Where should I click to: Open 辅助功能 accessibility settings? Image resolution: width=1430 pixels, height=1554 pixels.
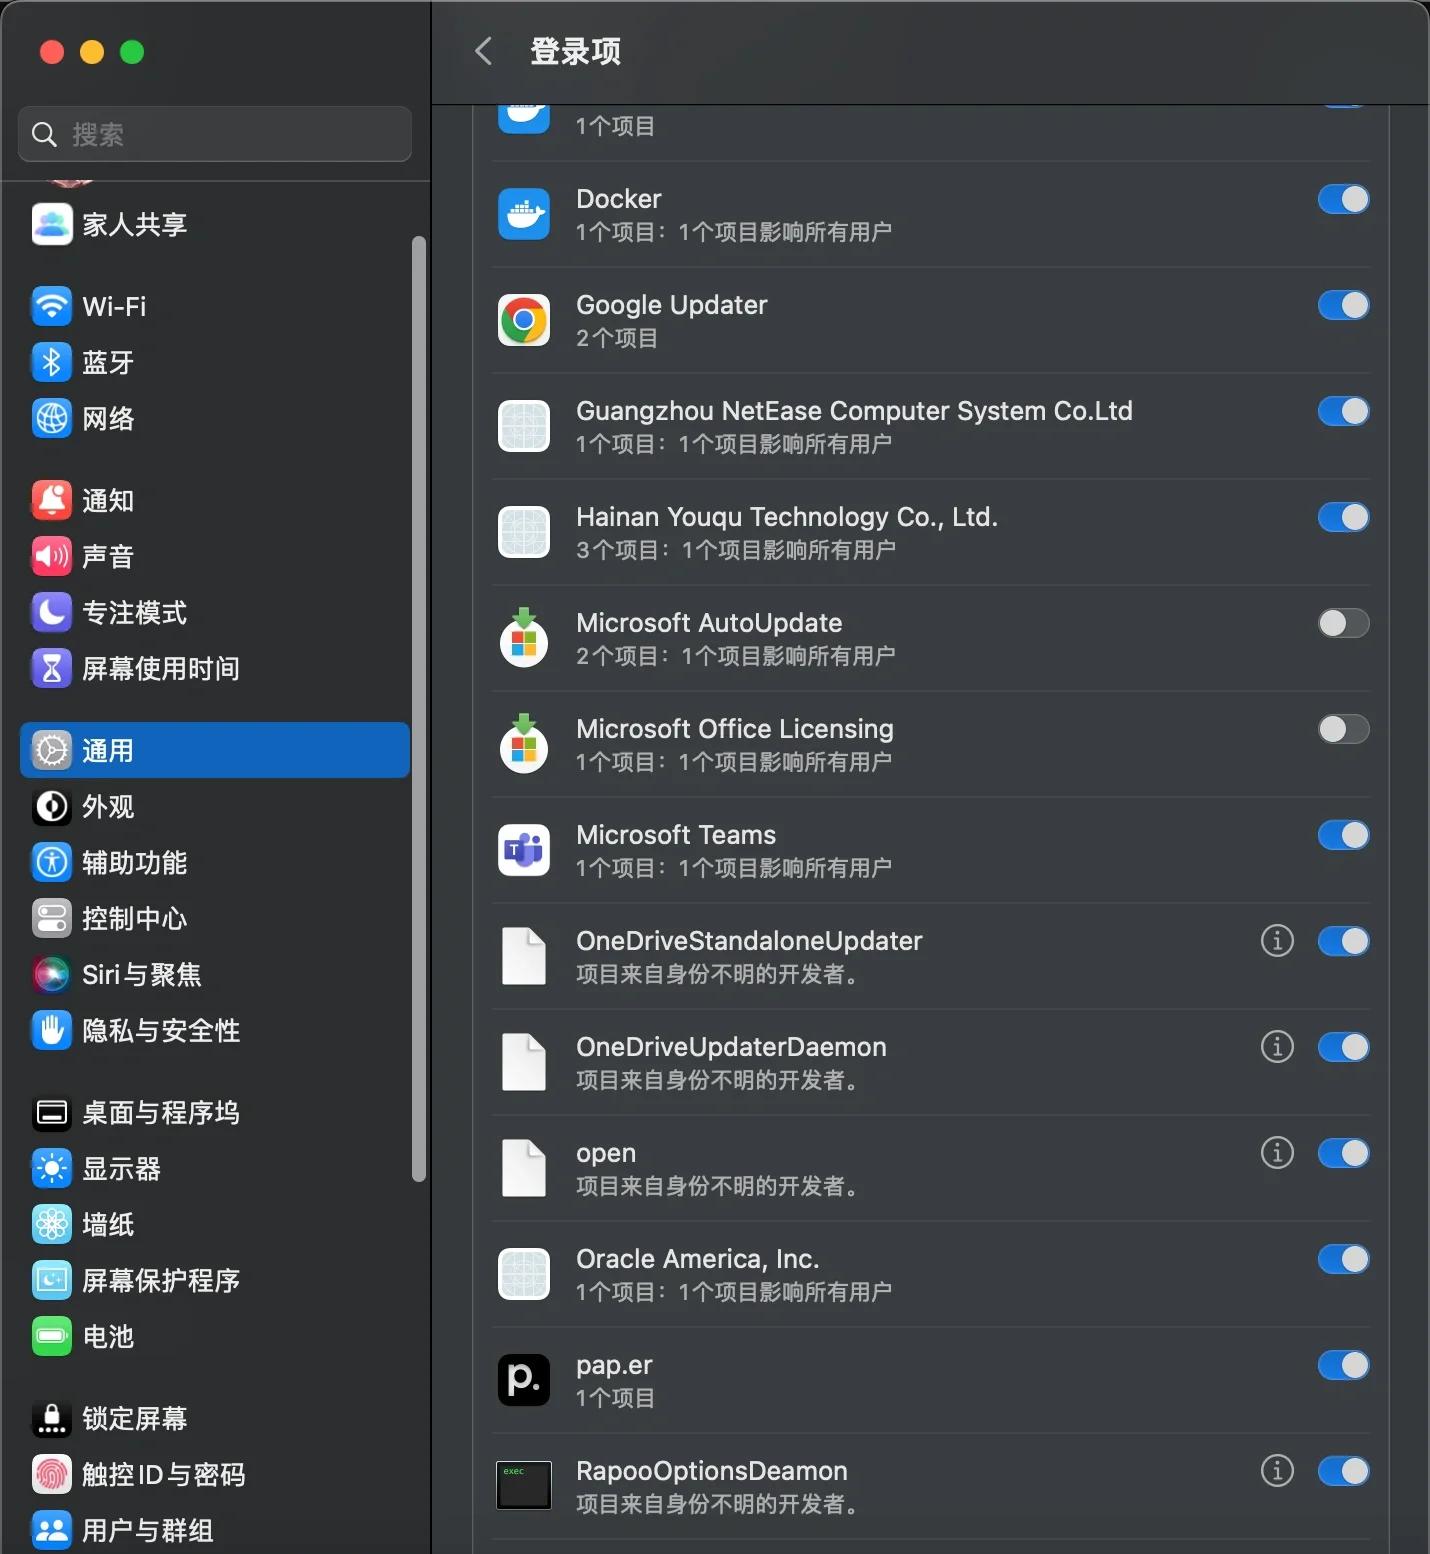pyautogui.click(x=215, y=862)
